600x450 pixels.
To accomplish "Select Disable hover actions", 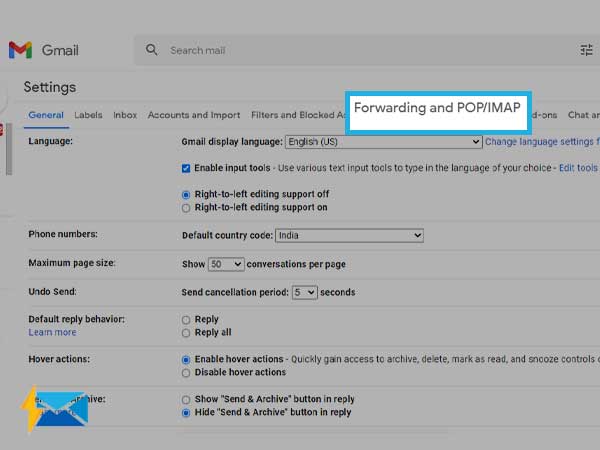I will point(186,373).
